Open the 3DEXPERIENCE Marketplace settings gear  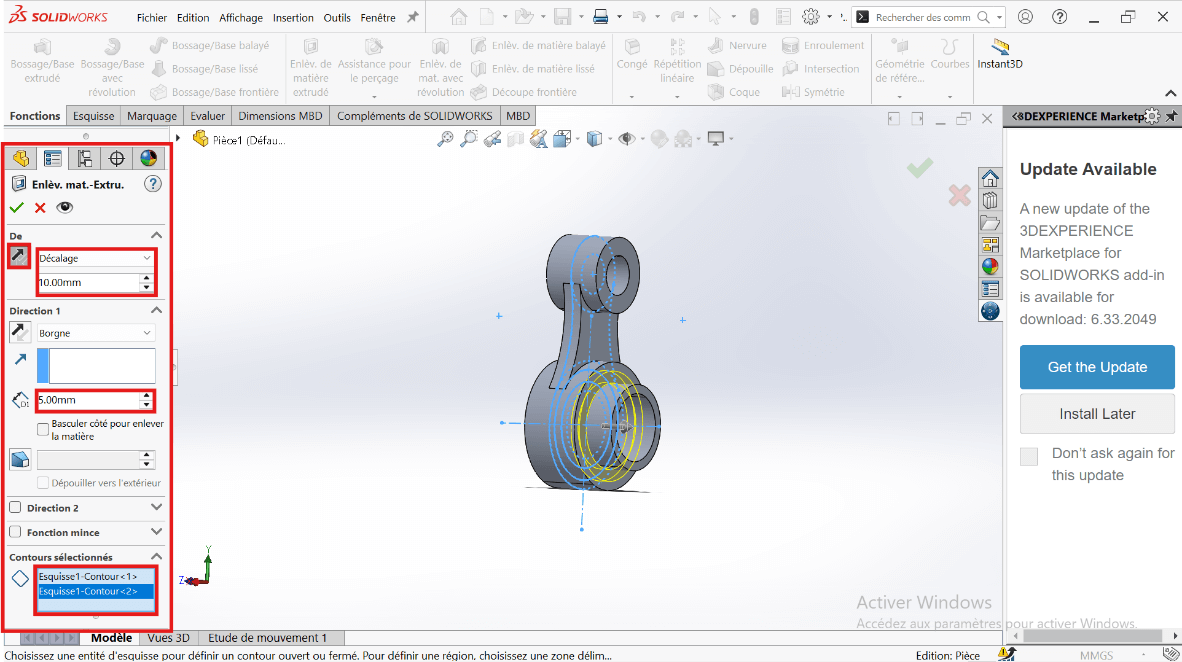click(x=1152, y=116)
